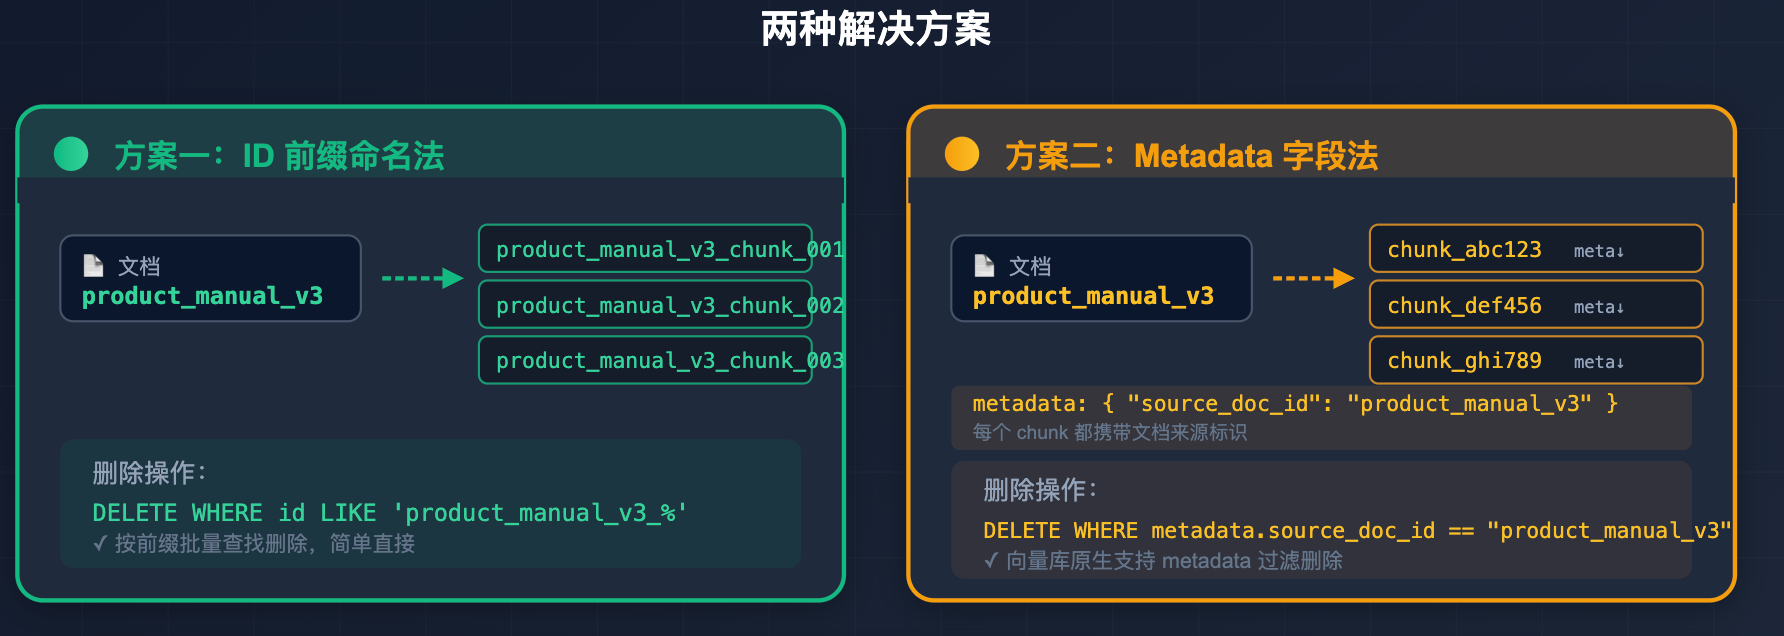The width and height of the screenshot is (1784, 636).
Task: Click the orange dashed arrow
Action: 1313,278
